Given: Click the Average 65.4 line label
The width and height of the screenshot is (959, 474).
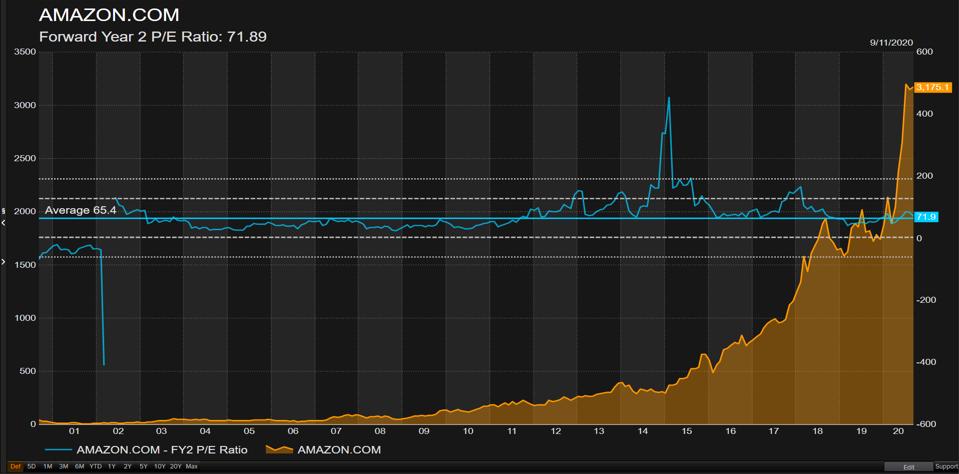Looking at the screenshot, I should coord(81,211).
